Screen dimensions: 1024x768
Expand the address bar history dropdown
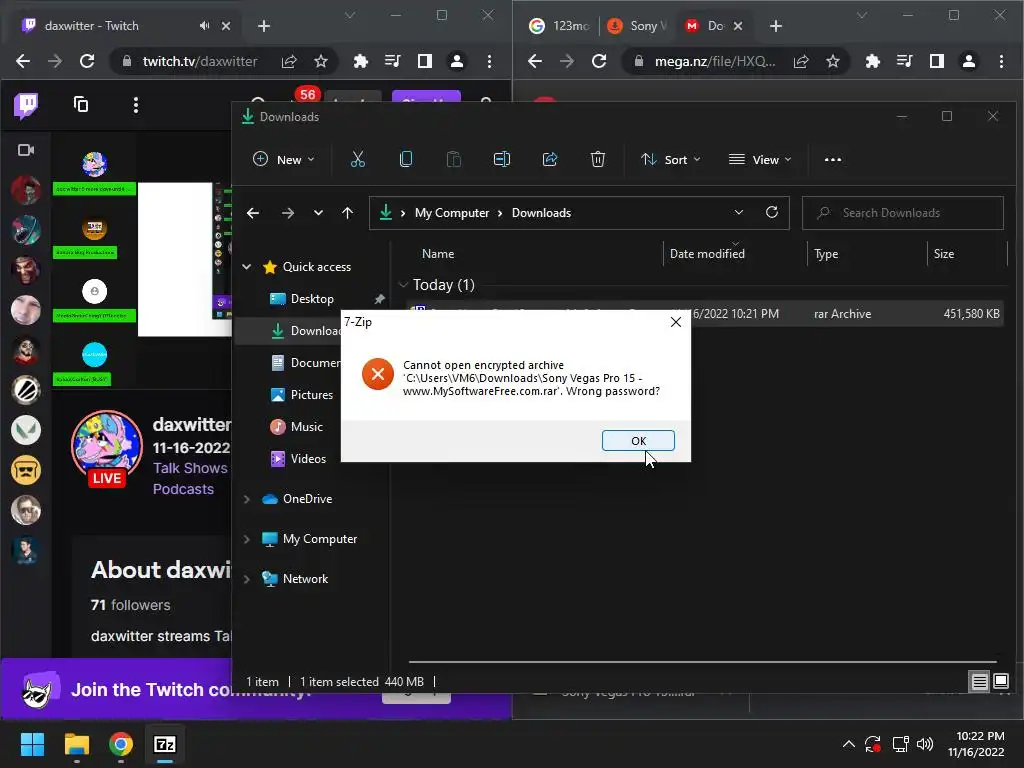coord(739,212)
